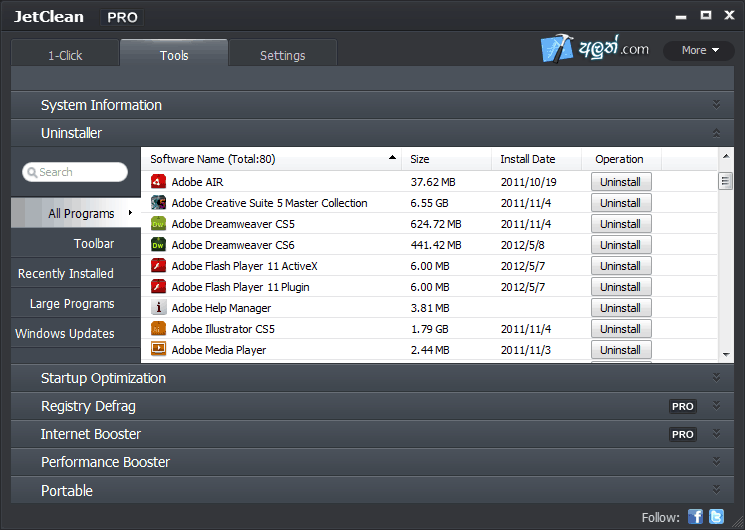Viewport: 745px width, 530px height.
Task: Click the Adobe Help Manager info icon
Action: pyautogui.click(x=158, y=307)
